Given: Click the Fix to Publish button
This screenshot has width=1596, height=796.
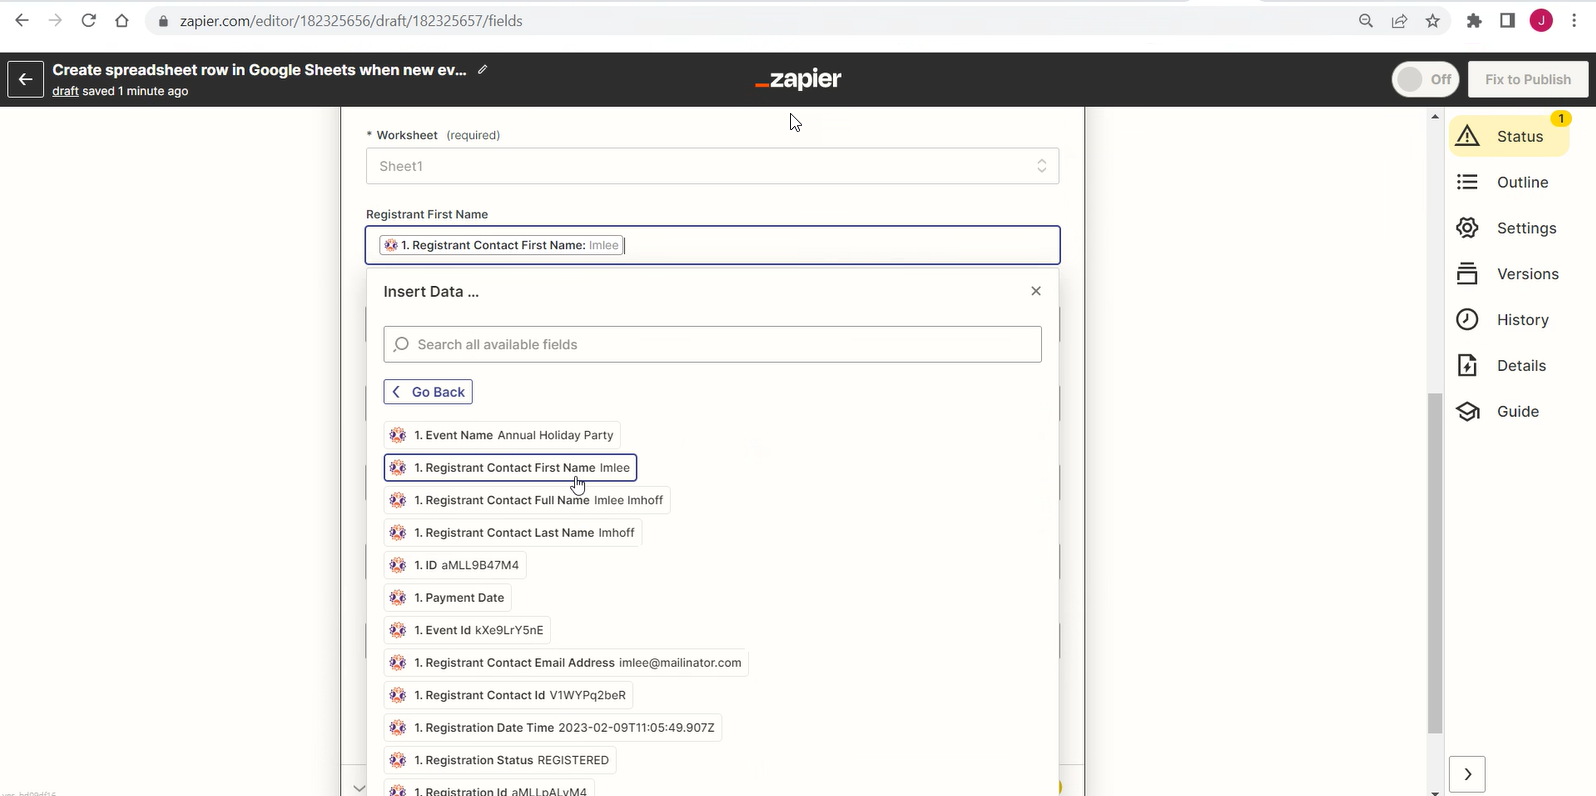Looking at the screenshot, I should 1528,79.
